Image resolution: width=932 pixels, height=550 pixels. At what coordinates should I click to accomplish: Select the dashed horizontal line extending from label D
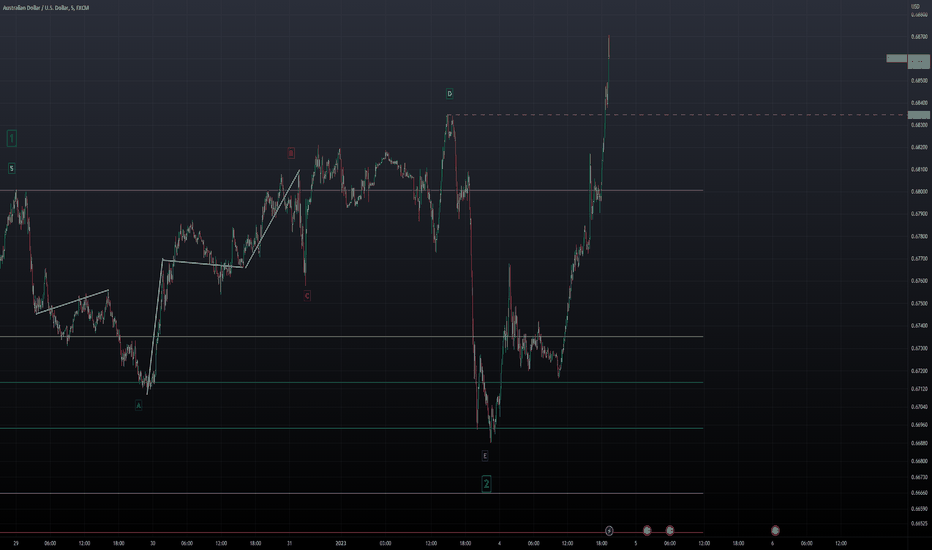pyautogui.click(x=678, y=115)
